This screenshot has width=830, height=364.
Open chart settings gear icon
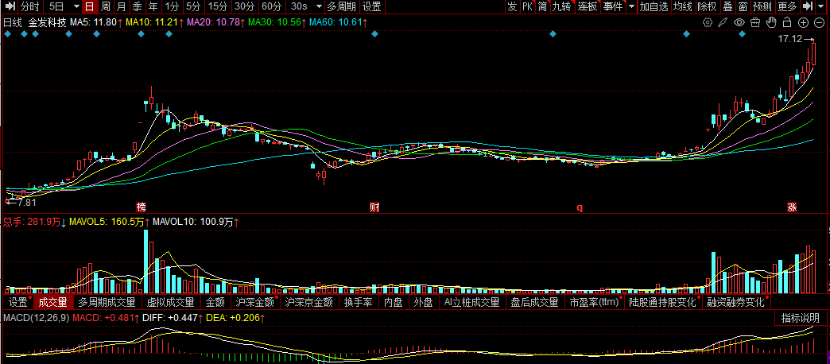(707, 22)
